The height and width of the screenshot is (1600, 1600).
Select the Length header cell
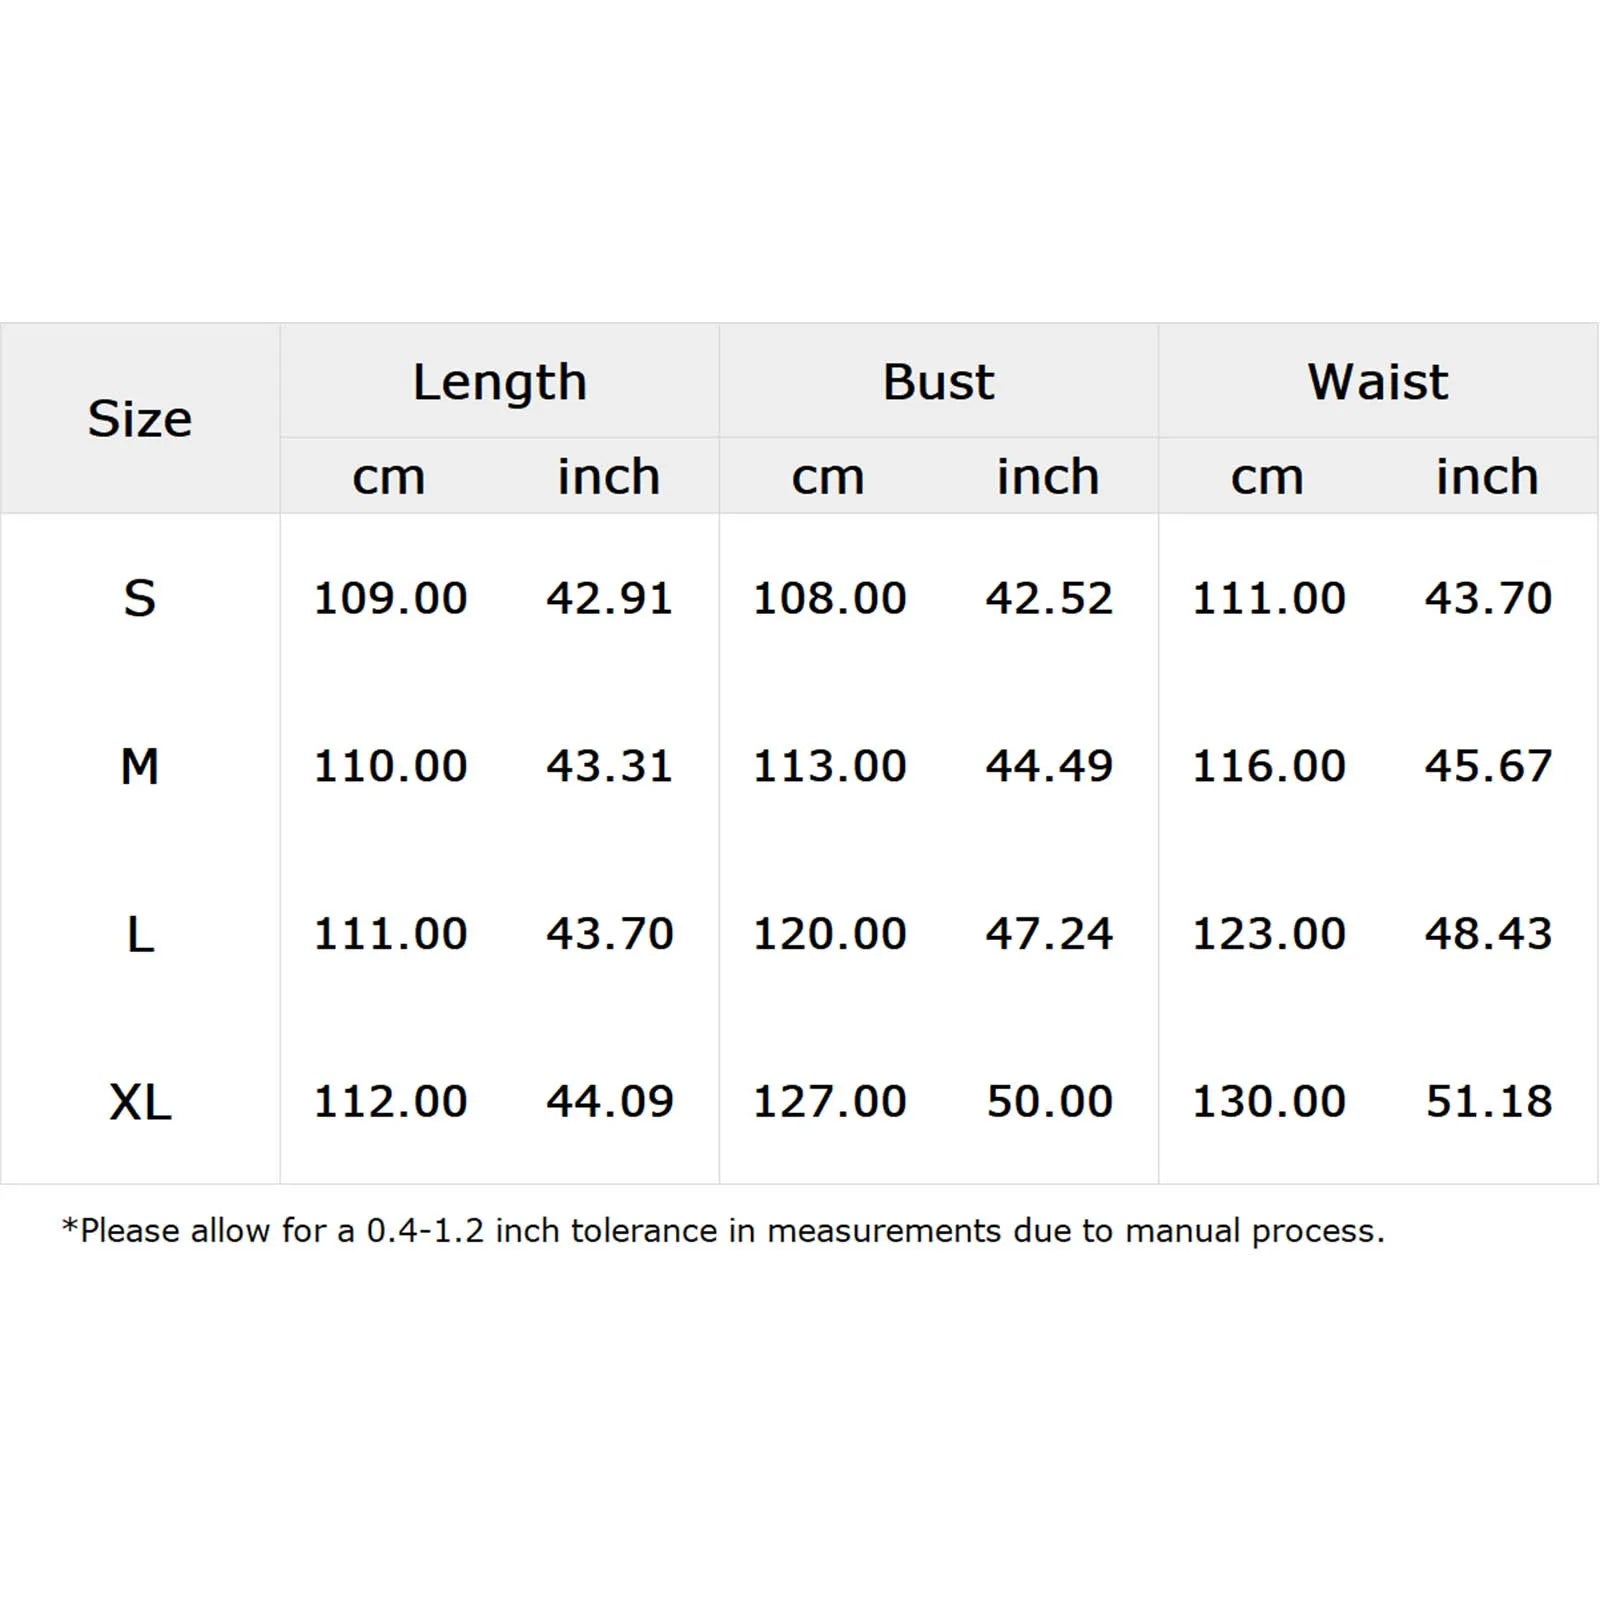click(499, 382)
